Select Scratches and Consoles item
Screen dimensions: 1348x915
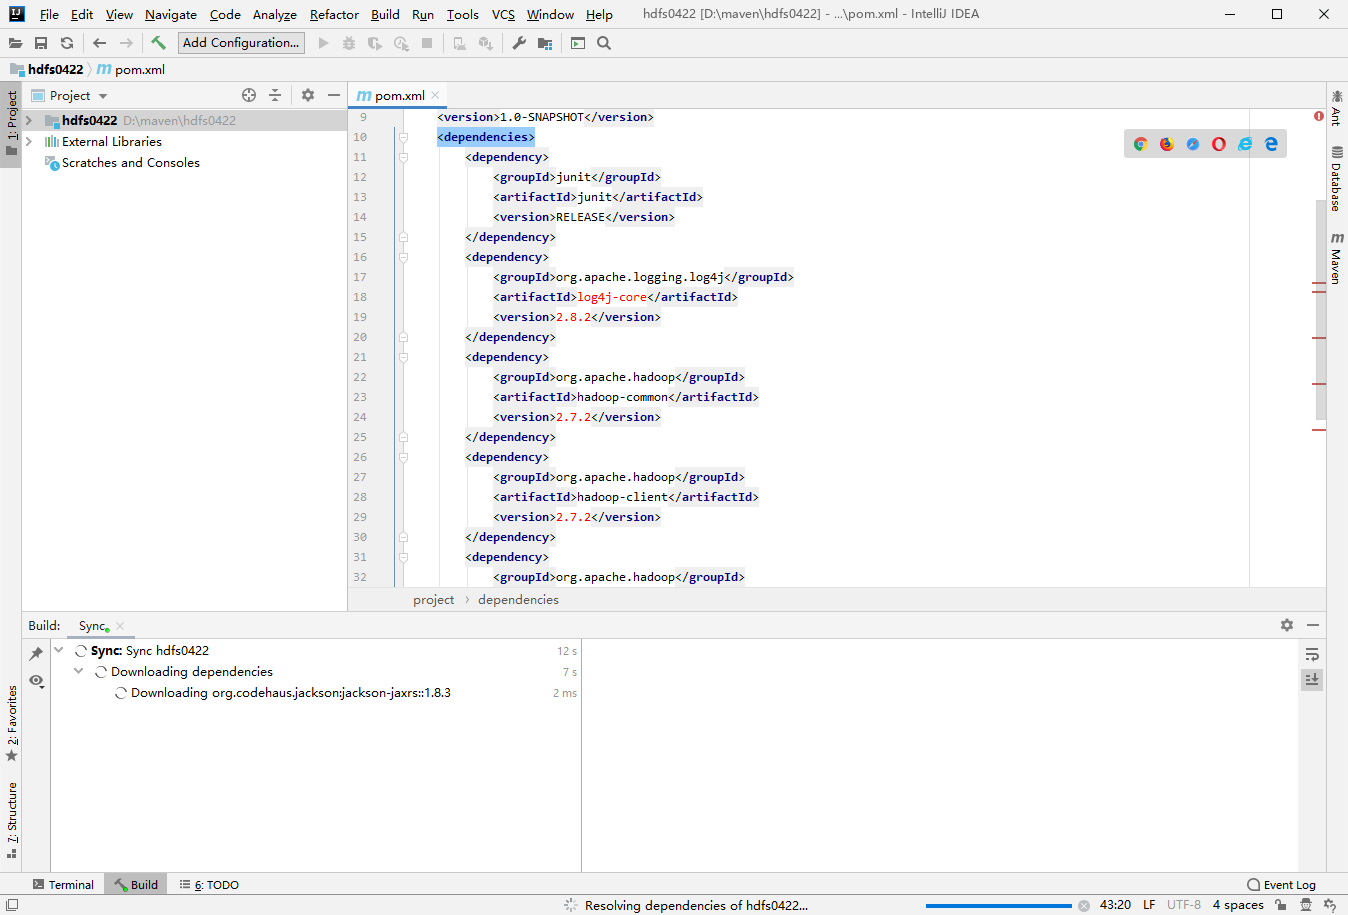[x=131, y=162]
